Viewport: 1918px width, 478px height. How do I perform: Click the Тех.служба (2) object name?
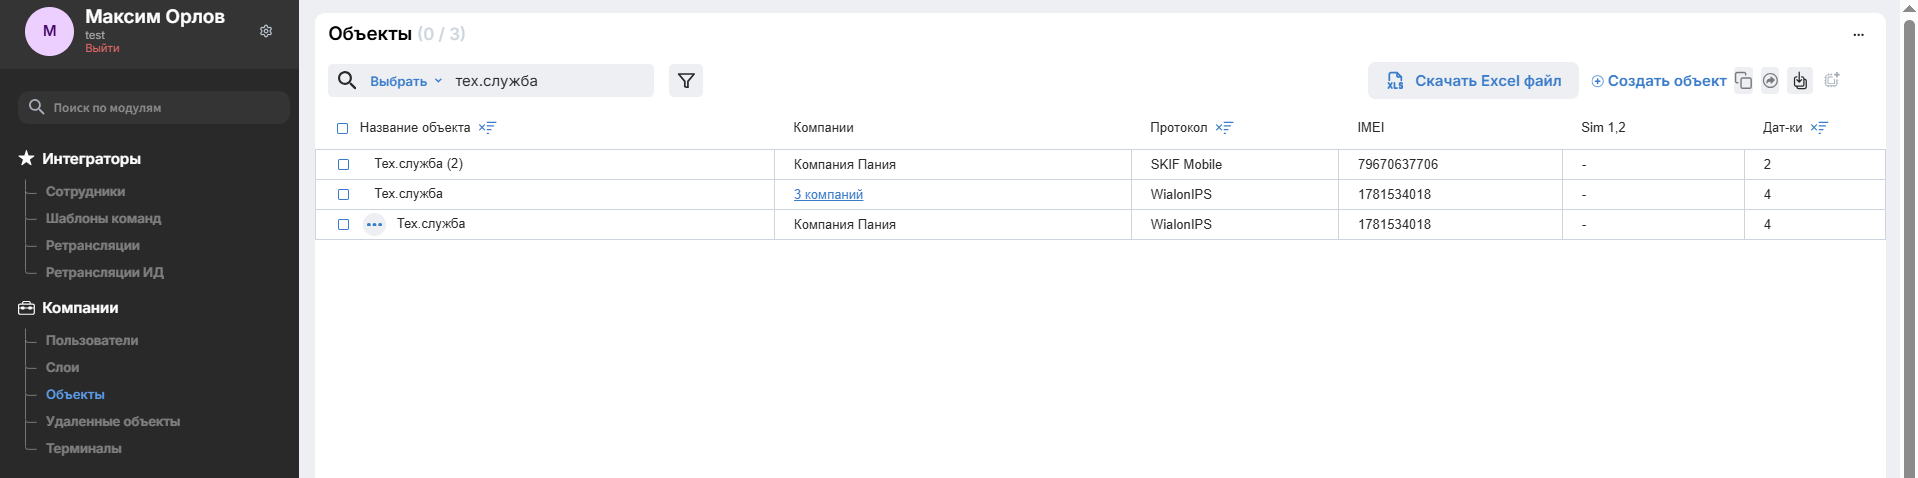pos(418,164)
